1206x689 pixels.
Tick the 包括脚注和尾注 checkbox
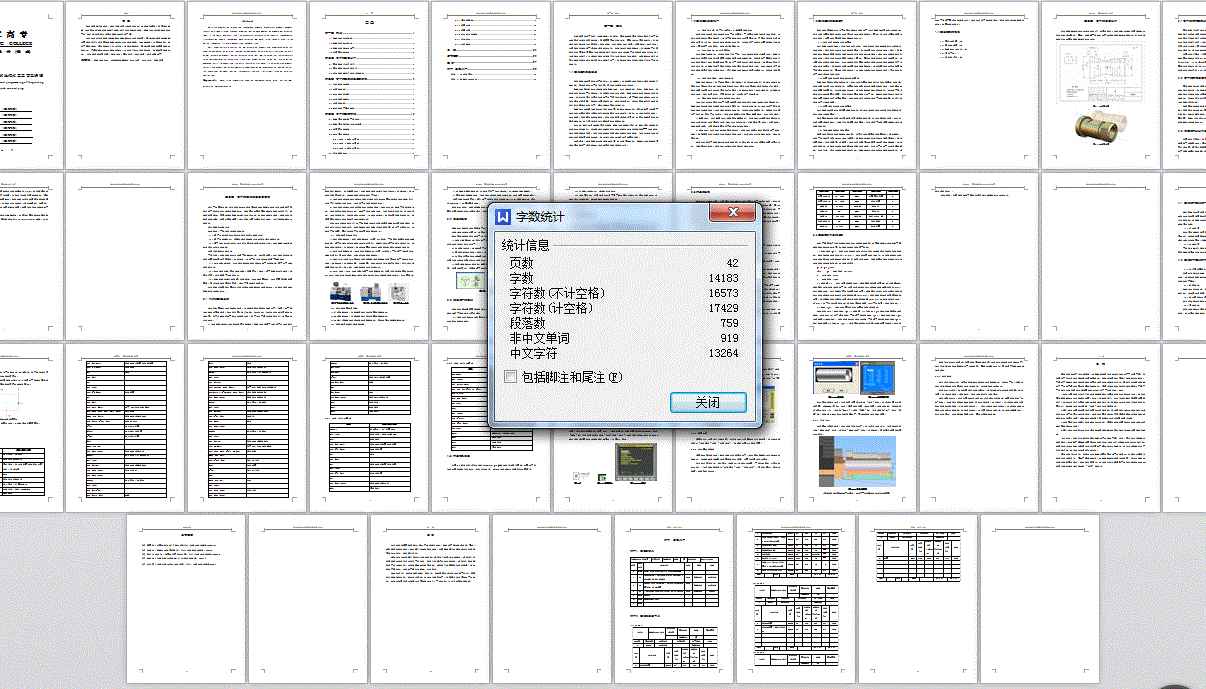coord(511,377)
